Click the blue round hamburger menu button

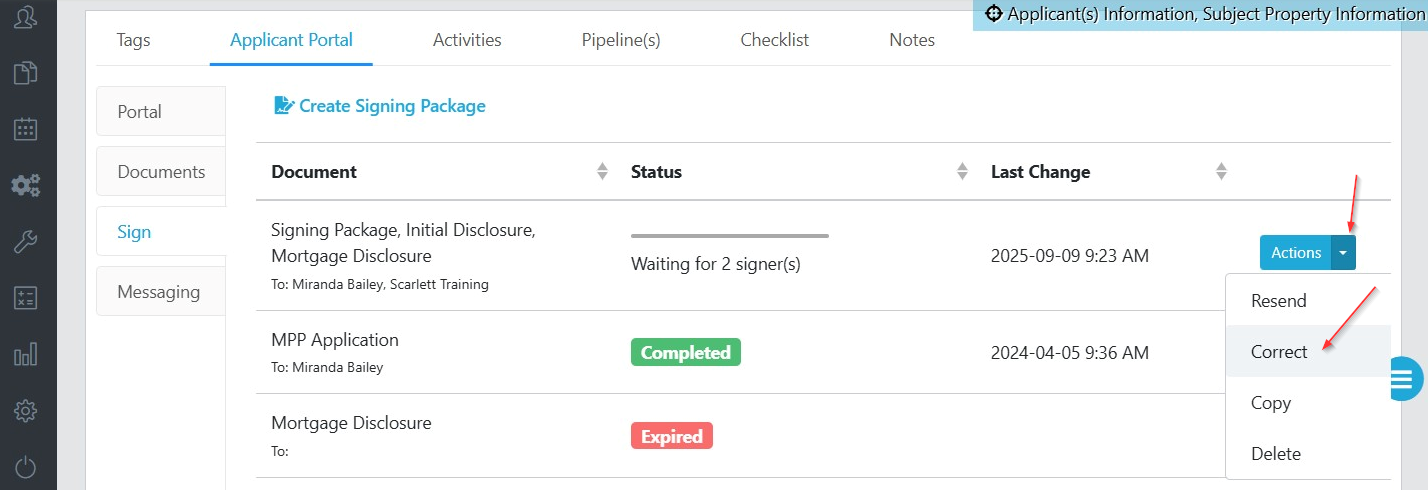tap(1408, 378)
